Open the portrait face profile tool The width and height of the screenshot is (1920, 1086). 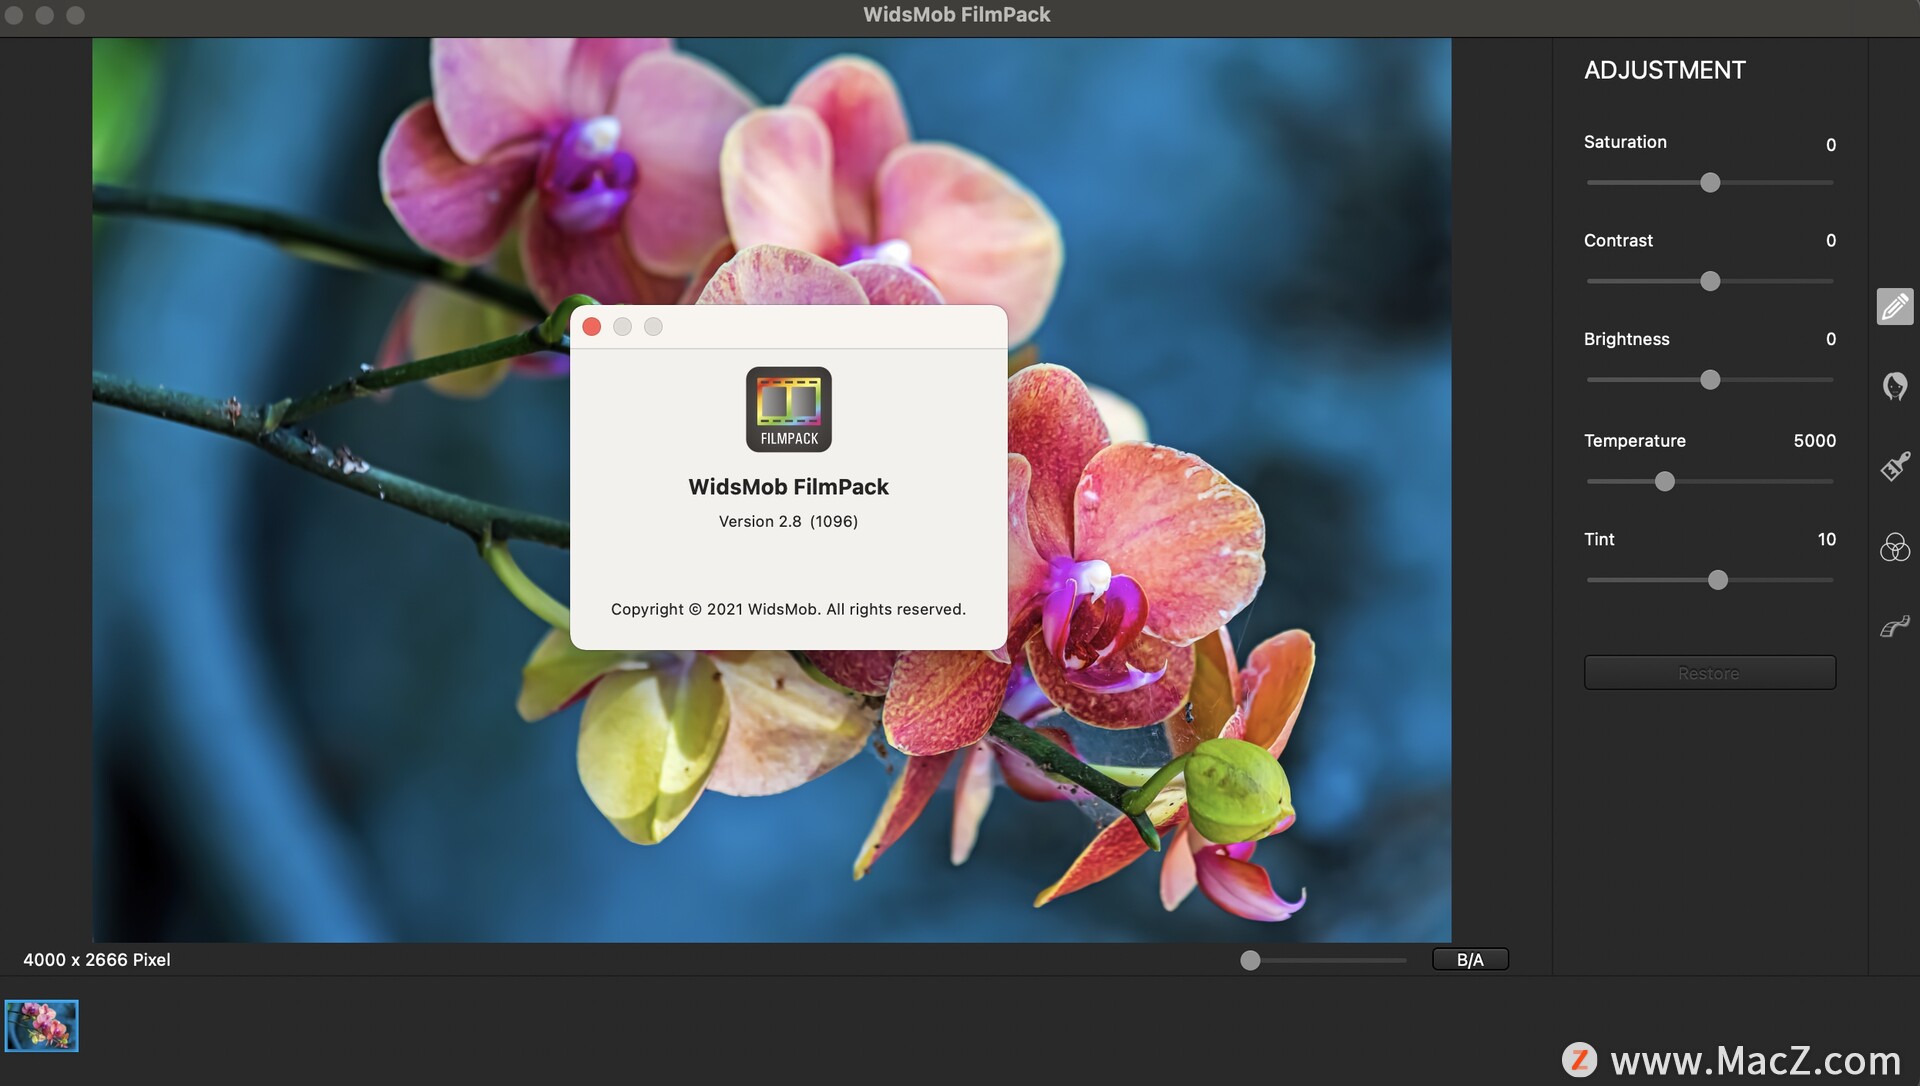tap(1895, 386)
